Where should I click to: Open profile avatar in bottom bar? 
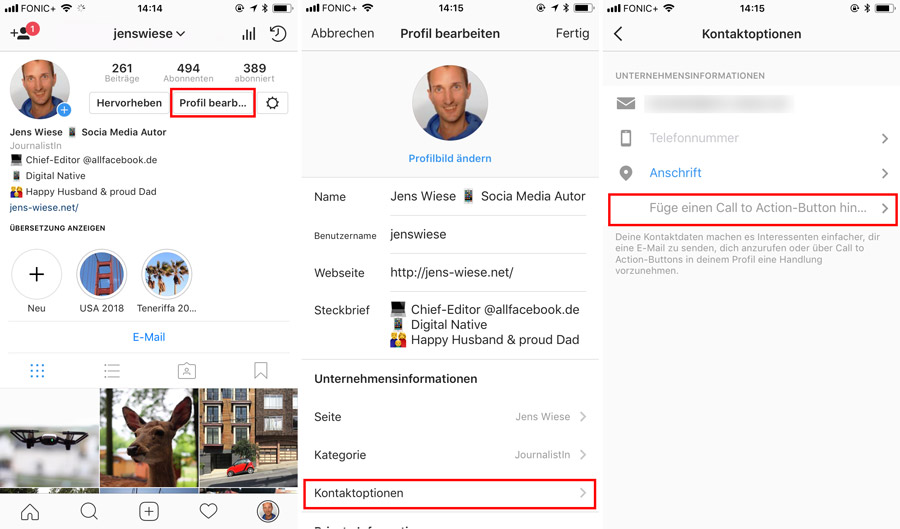(268, 511)
